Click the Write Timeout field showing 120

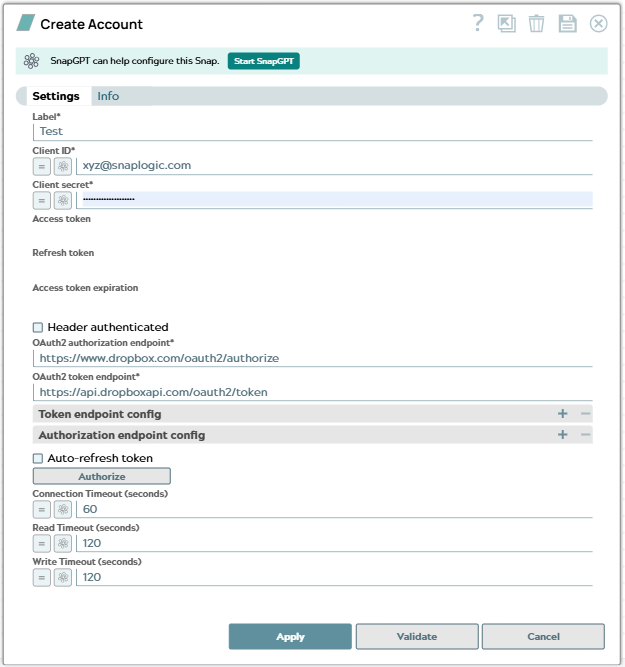coord(334,577)
